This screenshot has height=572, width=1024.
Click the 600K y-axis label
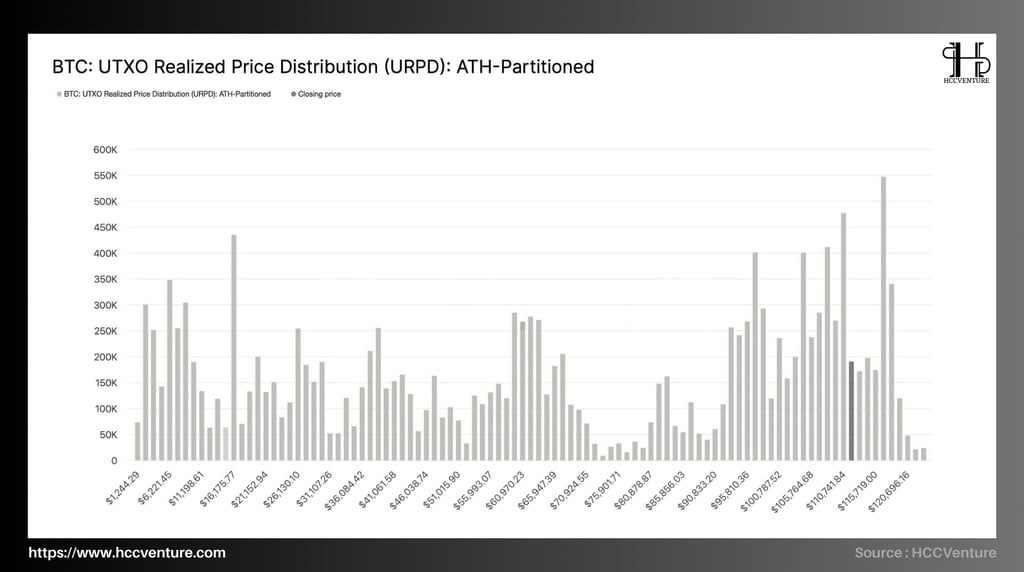click(105, 150)
